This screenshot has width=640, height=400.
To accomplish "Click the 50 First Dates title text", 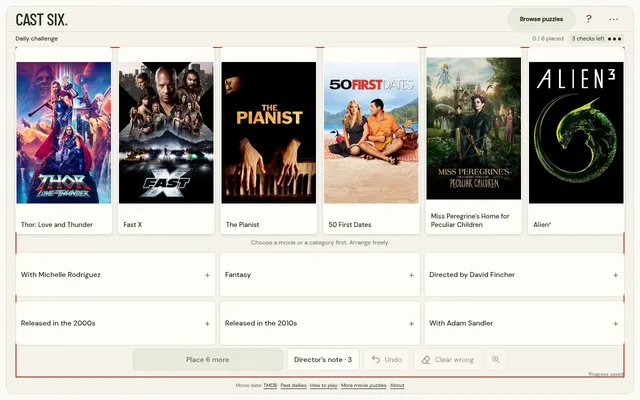I will 350,224.
